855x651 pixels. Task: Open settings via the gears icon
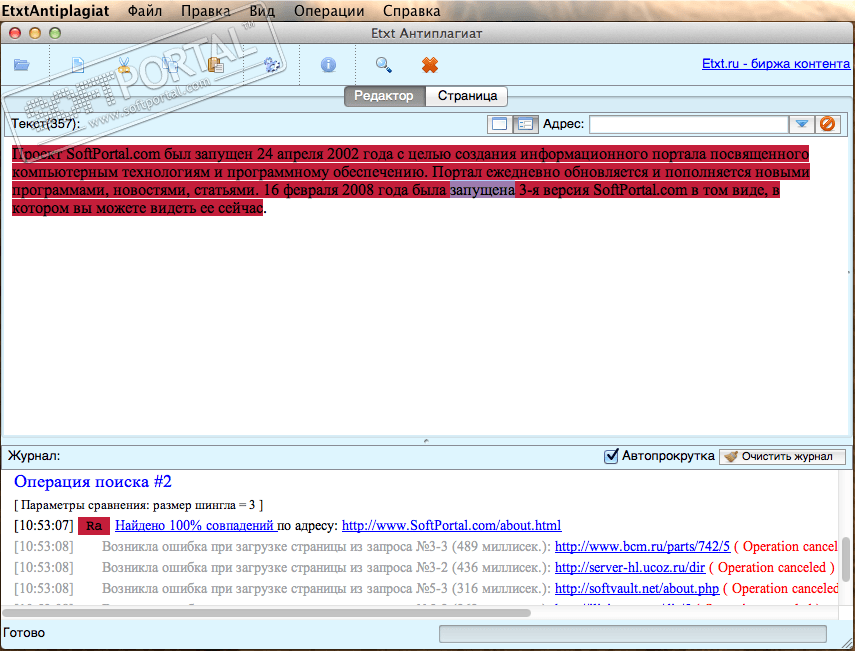pos(272,65)
